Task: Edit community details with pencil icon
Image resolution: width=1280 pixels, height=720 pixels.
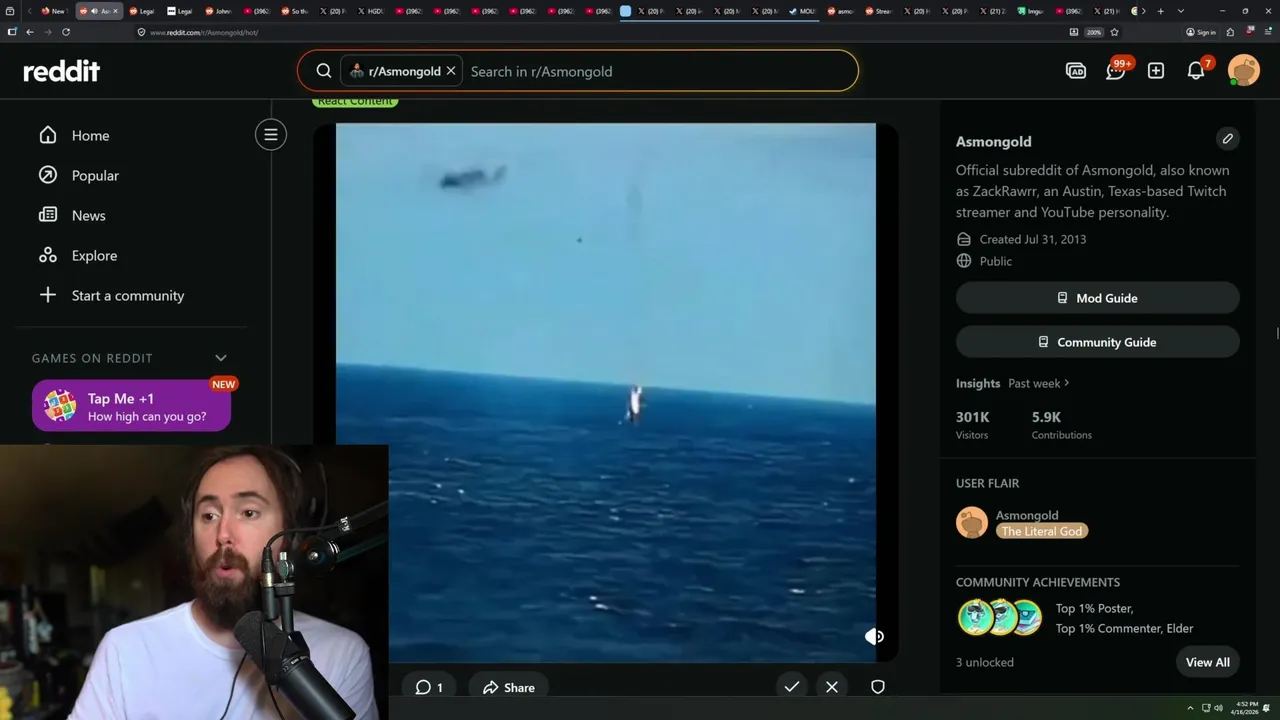Action: [1228, 139]
